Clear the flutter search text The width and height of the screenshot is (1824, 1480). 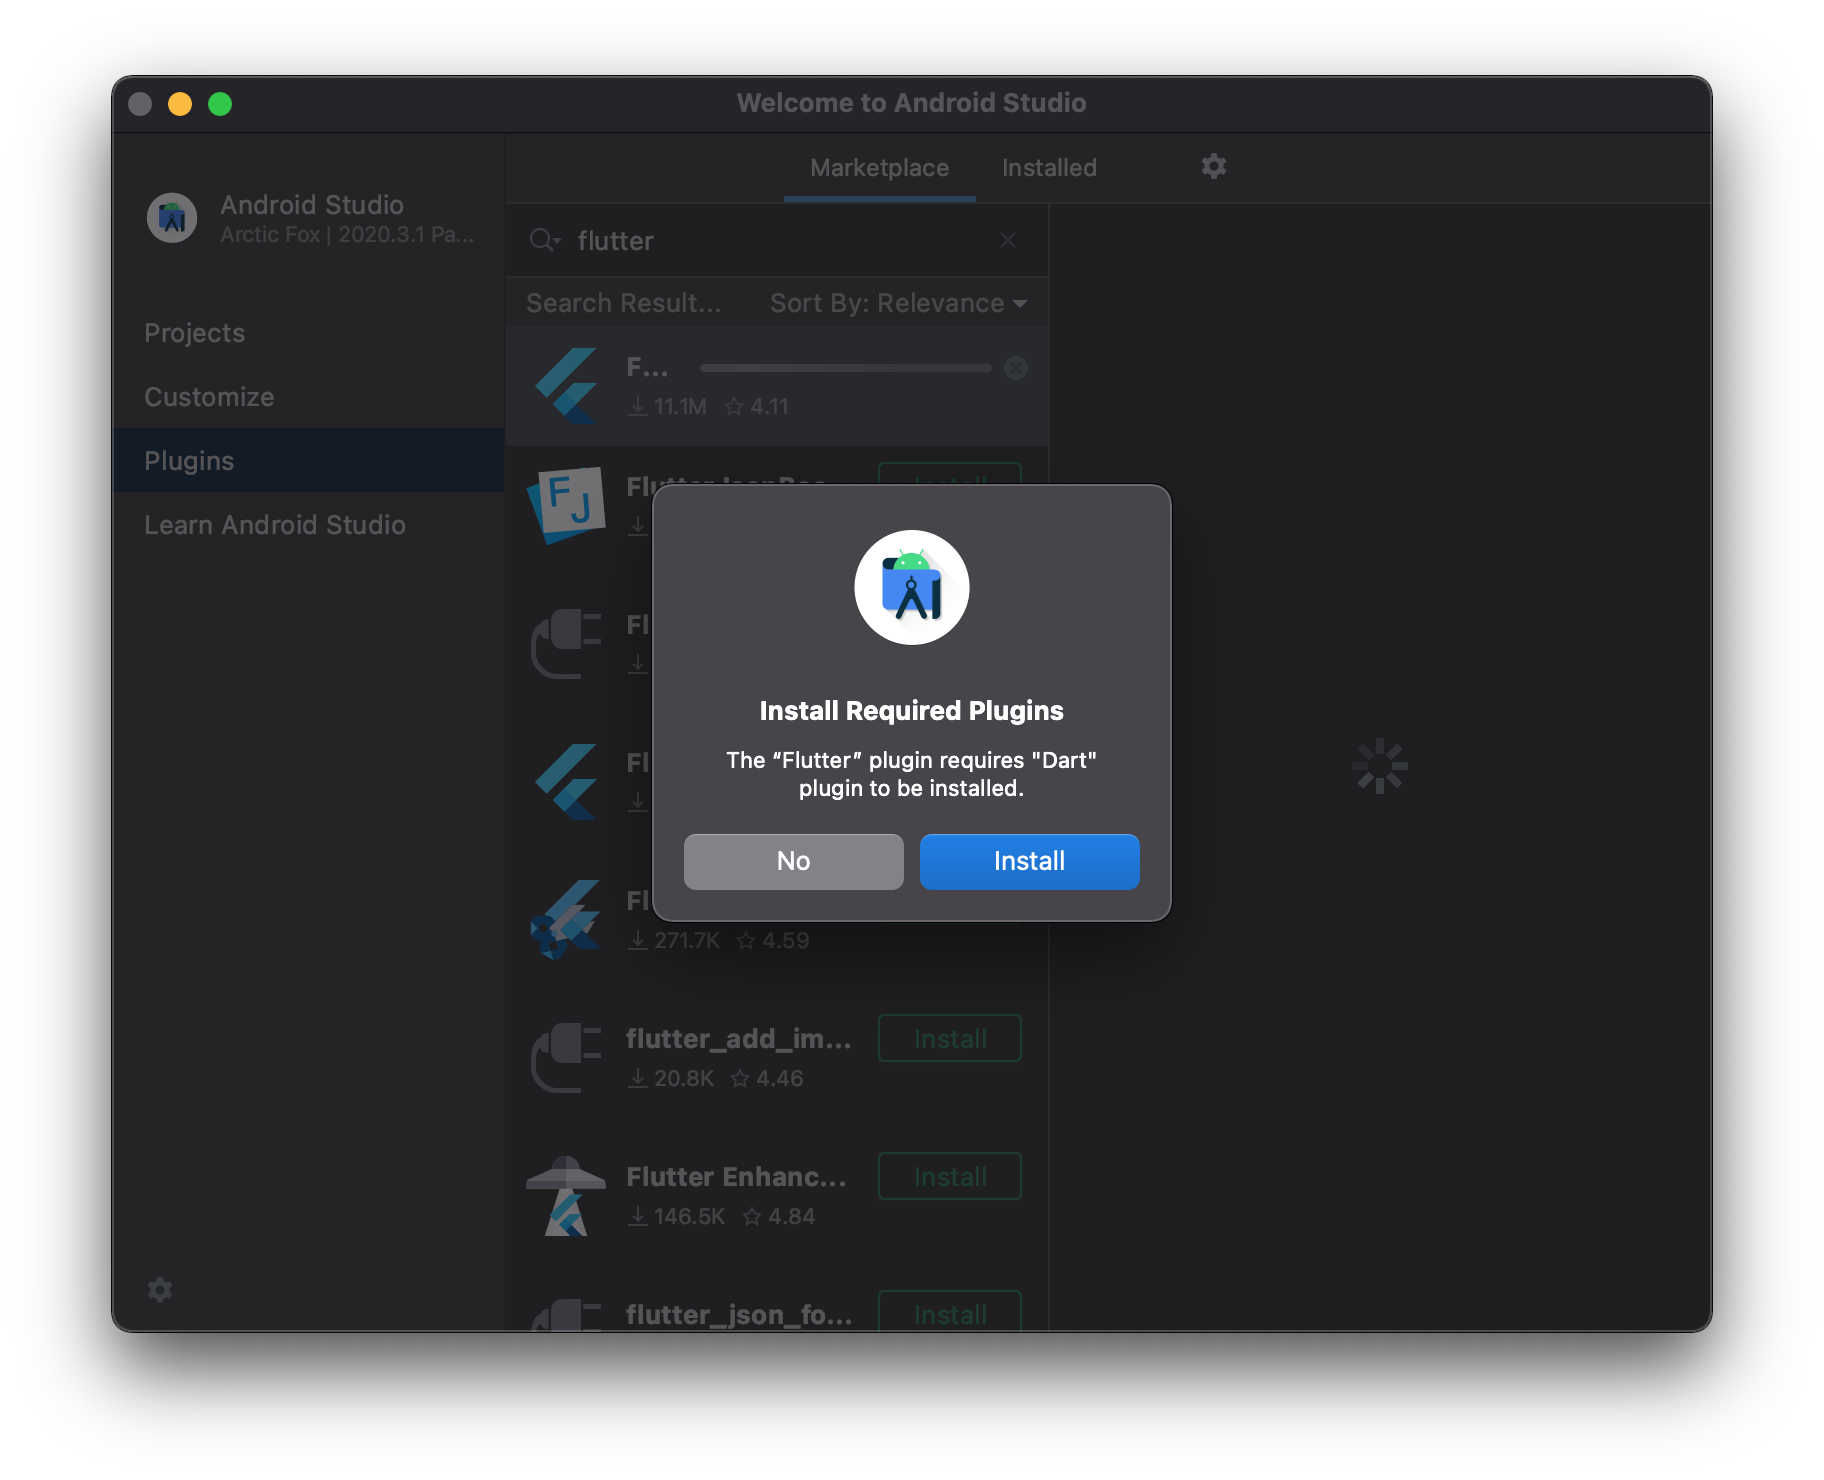1008,240
